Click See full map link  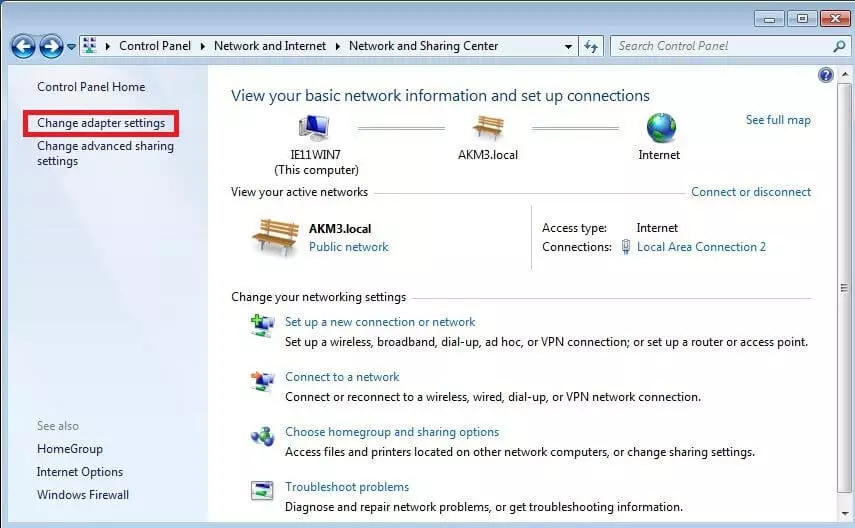pyautogui.click(x=778, y=120)
